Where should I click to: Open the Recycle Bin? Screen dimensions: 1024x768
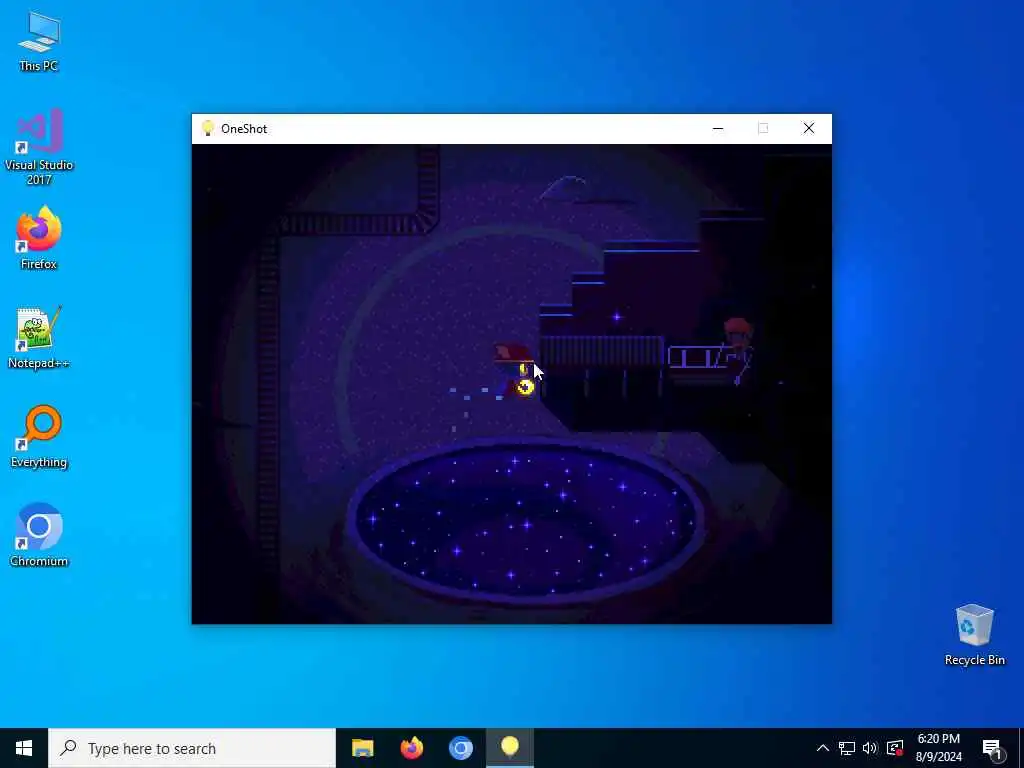(x=974, y=634)
